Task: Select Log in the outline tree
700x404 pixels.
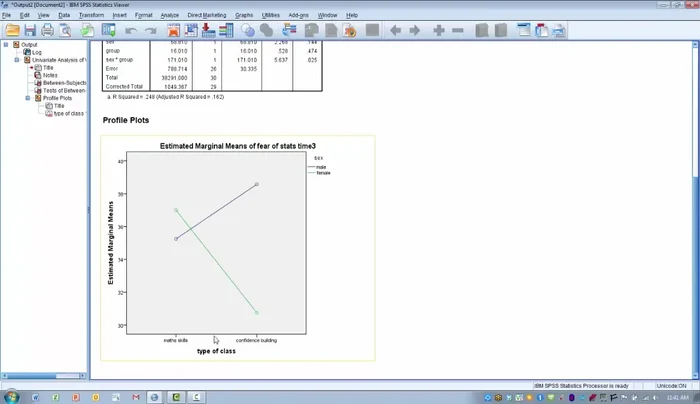Action: click(37, 52)
